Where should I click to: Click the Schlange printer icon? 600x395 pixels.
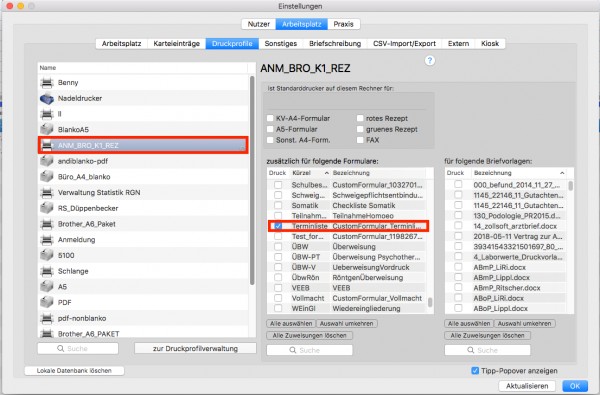(47, 271)
